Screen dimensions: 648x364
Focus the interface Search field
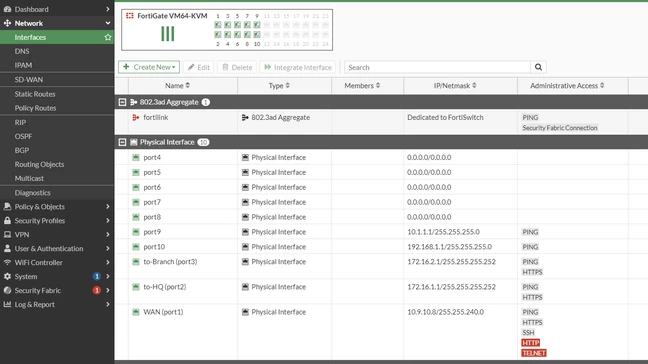point(437,67)
